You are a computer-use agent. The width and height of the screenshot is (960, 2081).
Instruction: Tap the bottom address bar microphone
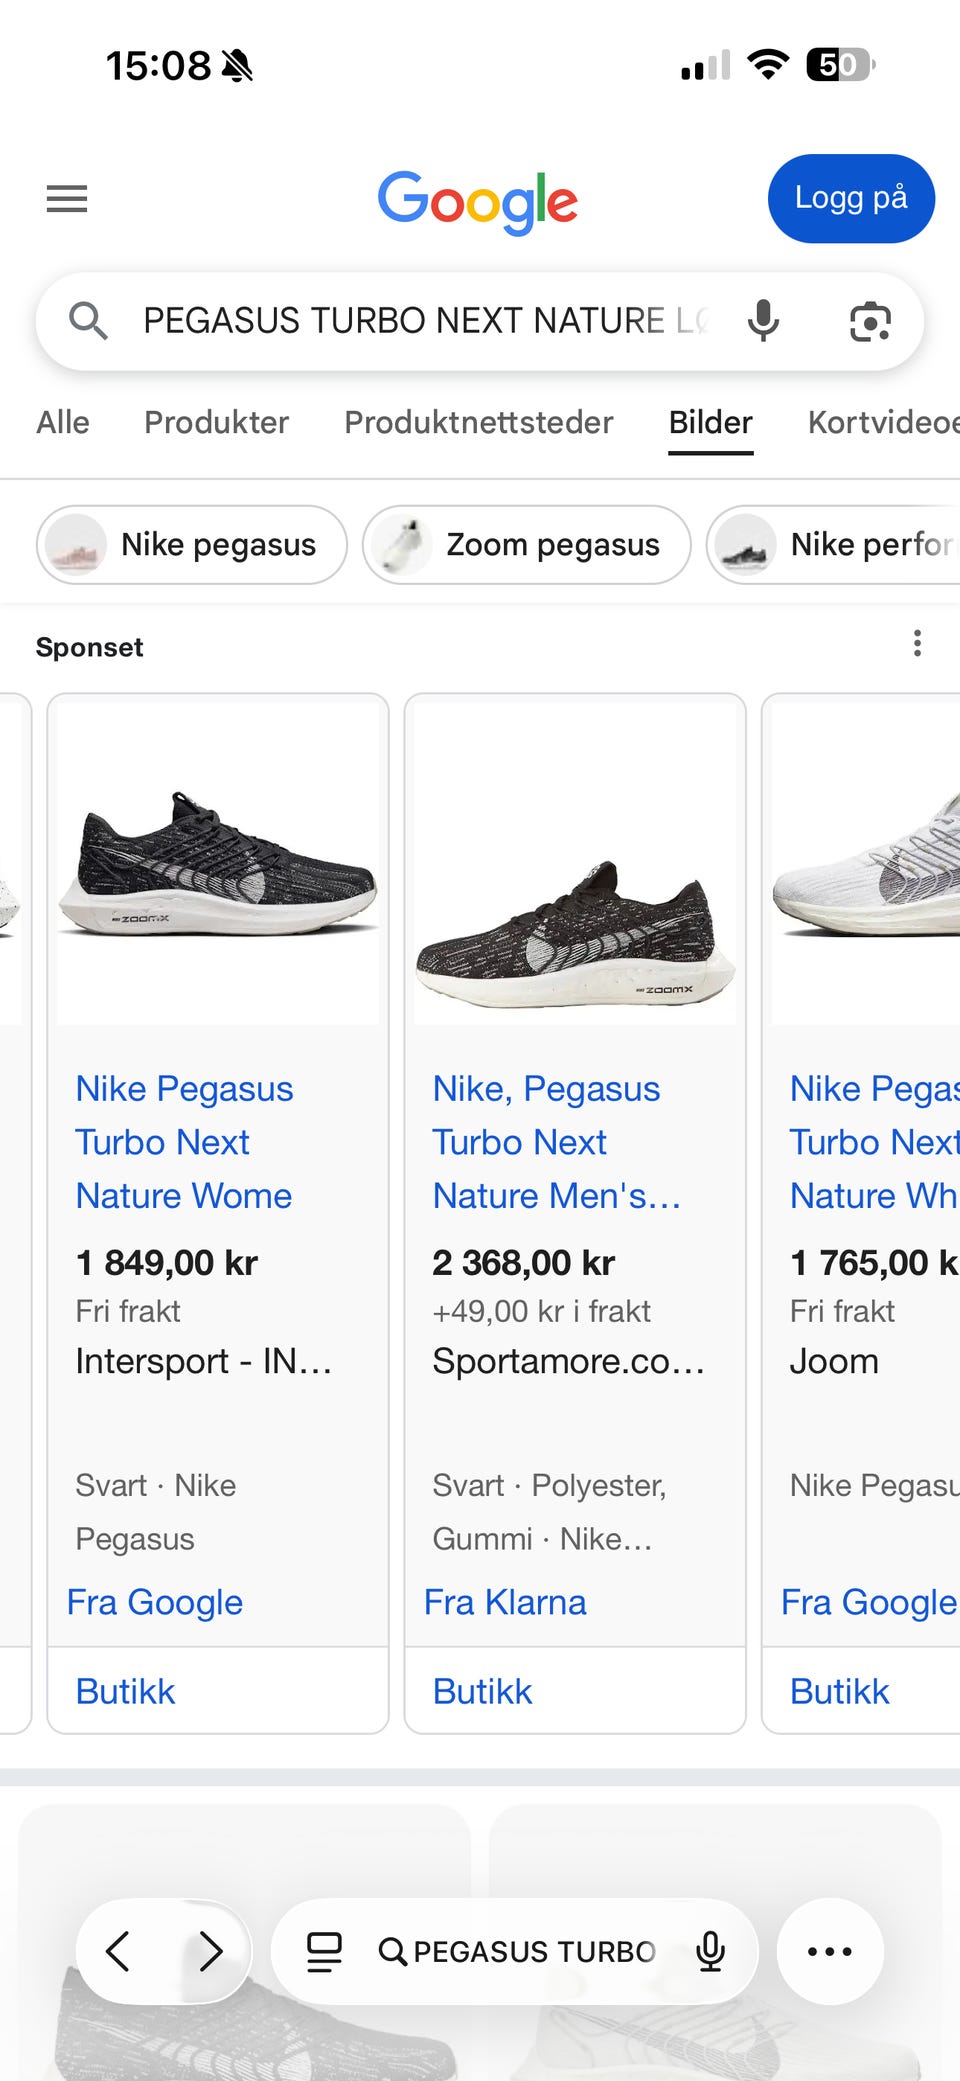pos(710,1951)
